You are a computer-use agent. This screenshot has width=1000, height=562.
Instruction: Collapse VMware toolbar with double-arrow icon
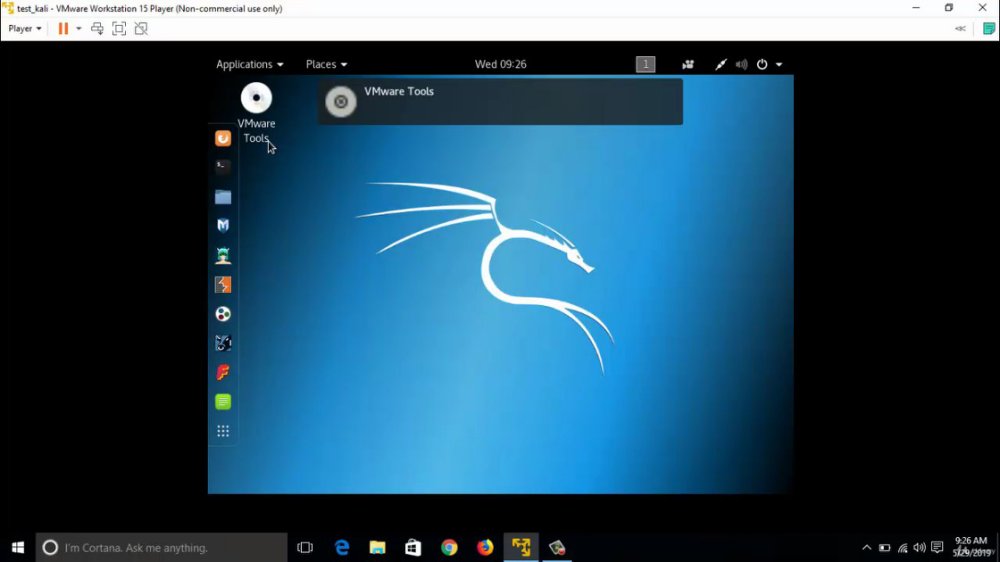click(960, 29)
